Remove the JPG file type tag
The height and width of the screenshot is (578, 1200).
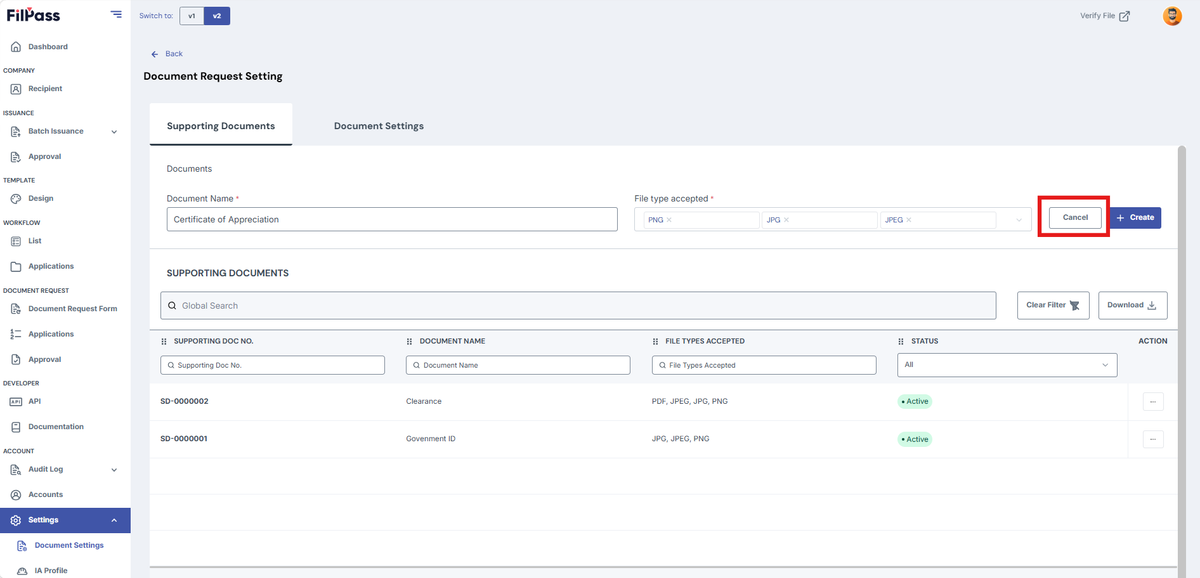[786, 220]
